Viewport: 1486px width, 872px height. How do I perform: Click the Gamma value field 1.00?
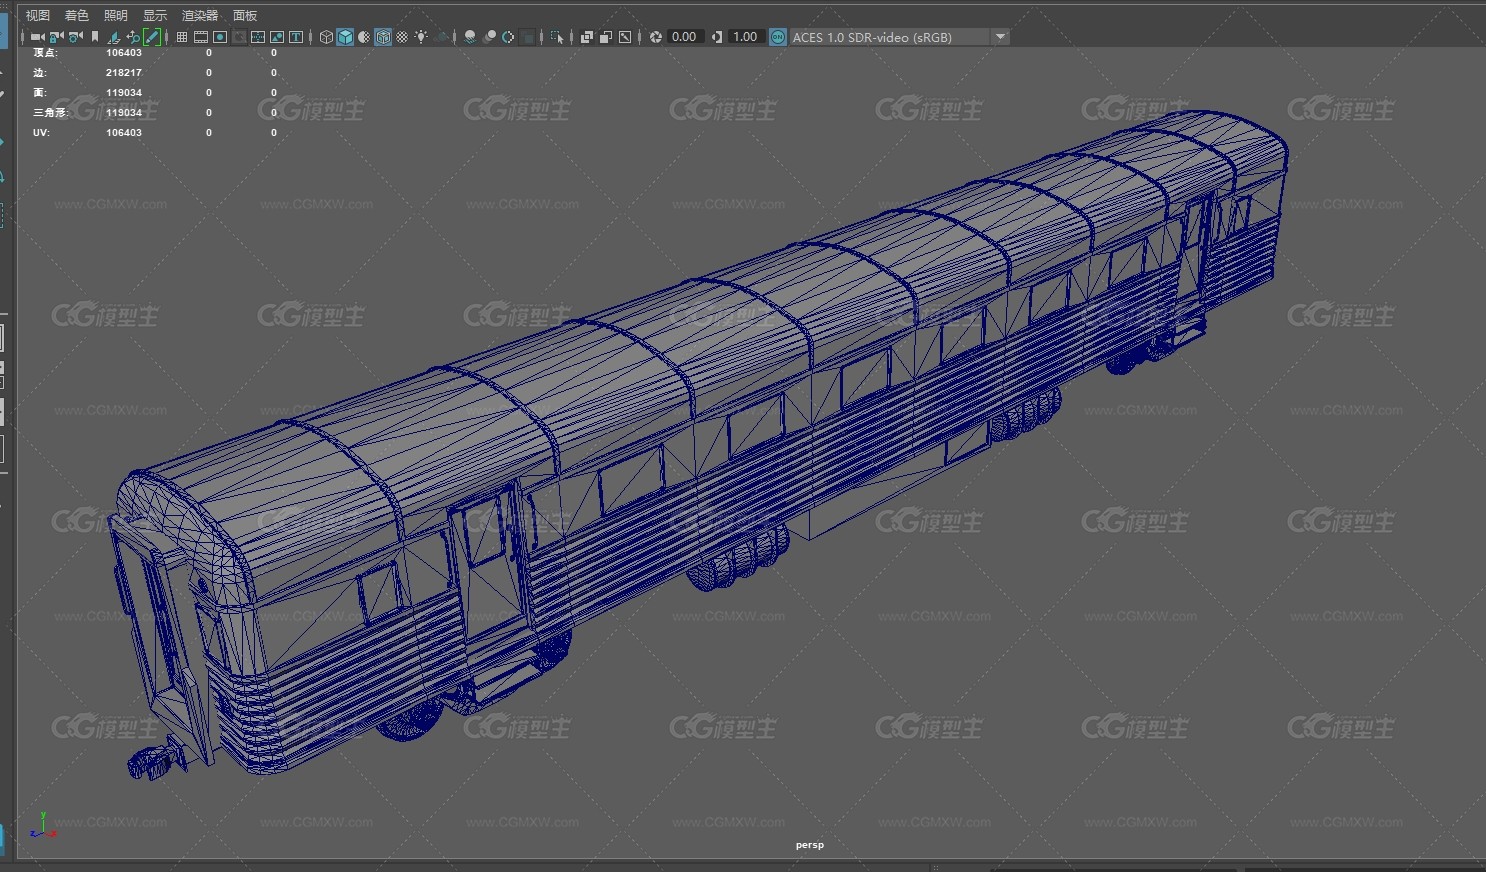[x=745, y=37]
